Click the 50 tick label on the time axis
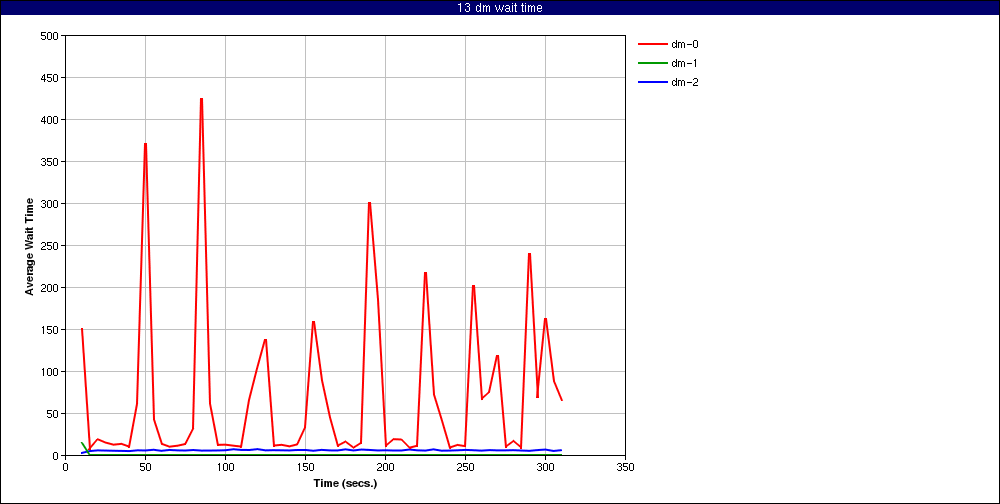Viewport: 1000px width, 504px height. point(145,467)
